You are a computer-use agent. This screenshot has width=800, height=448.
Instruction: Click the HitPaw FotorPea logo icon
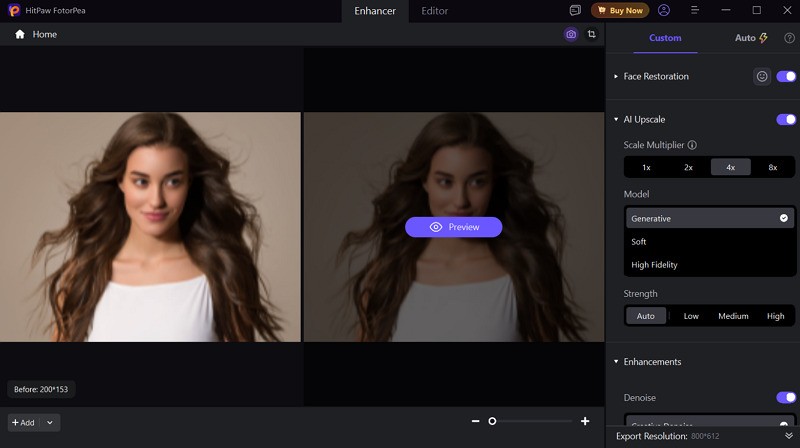pyautogui.click(x=14, y=10)
